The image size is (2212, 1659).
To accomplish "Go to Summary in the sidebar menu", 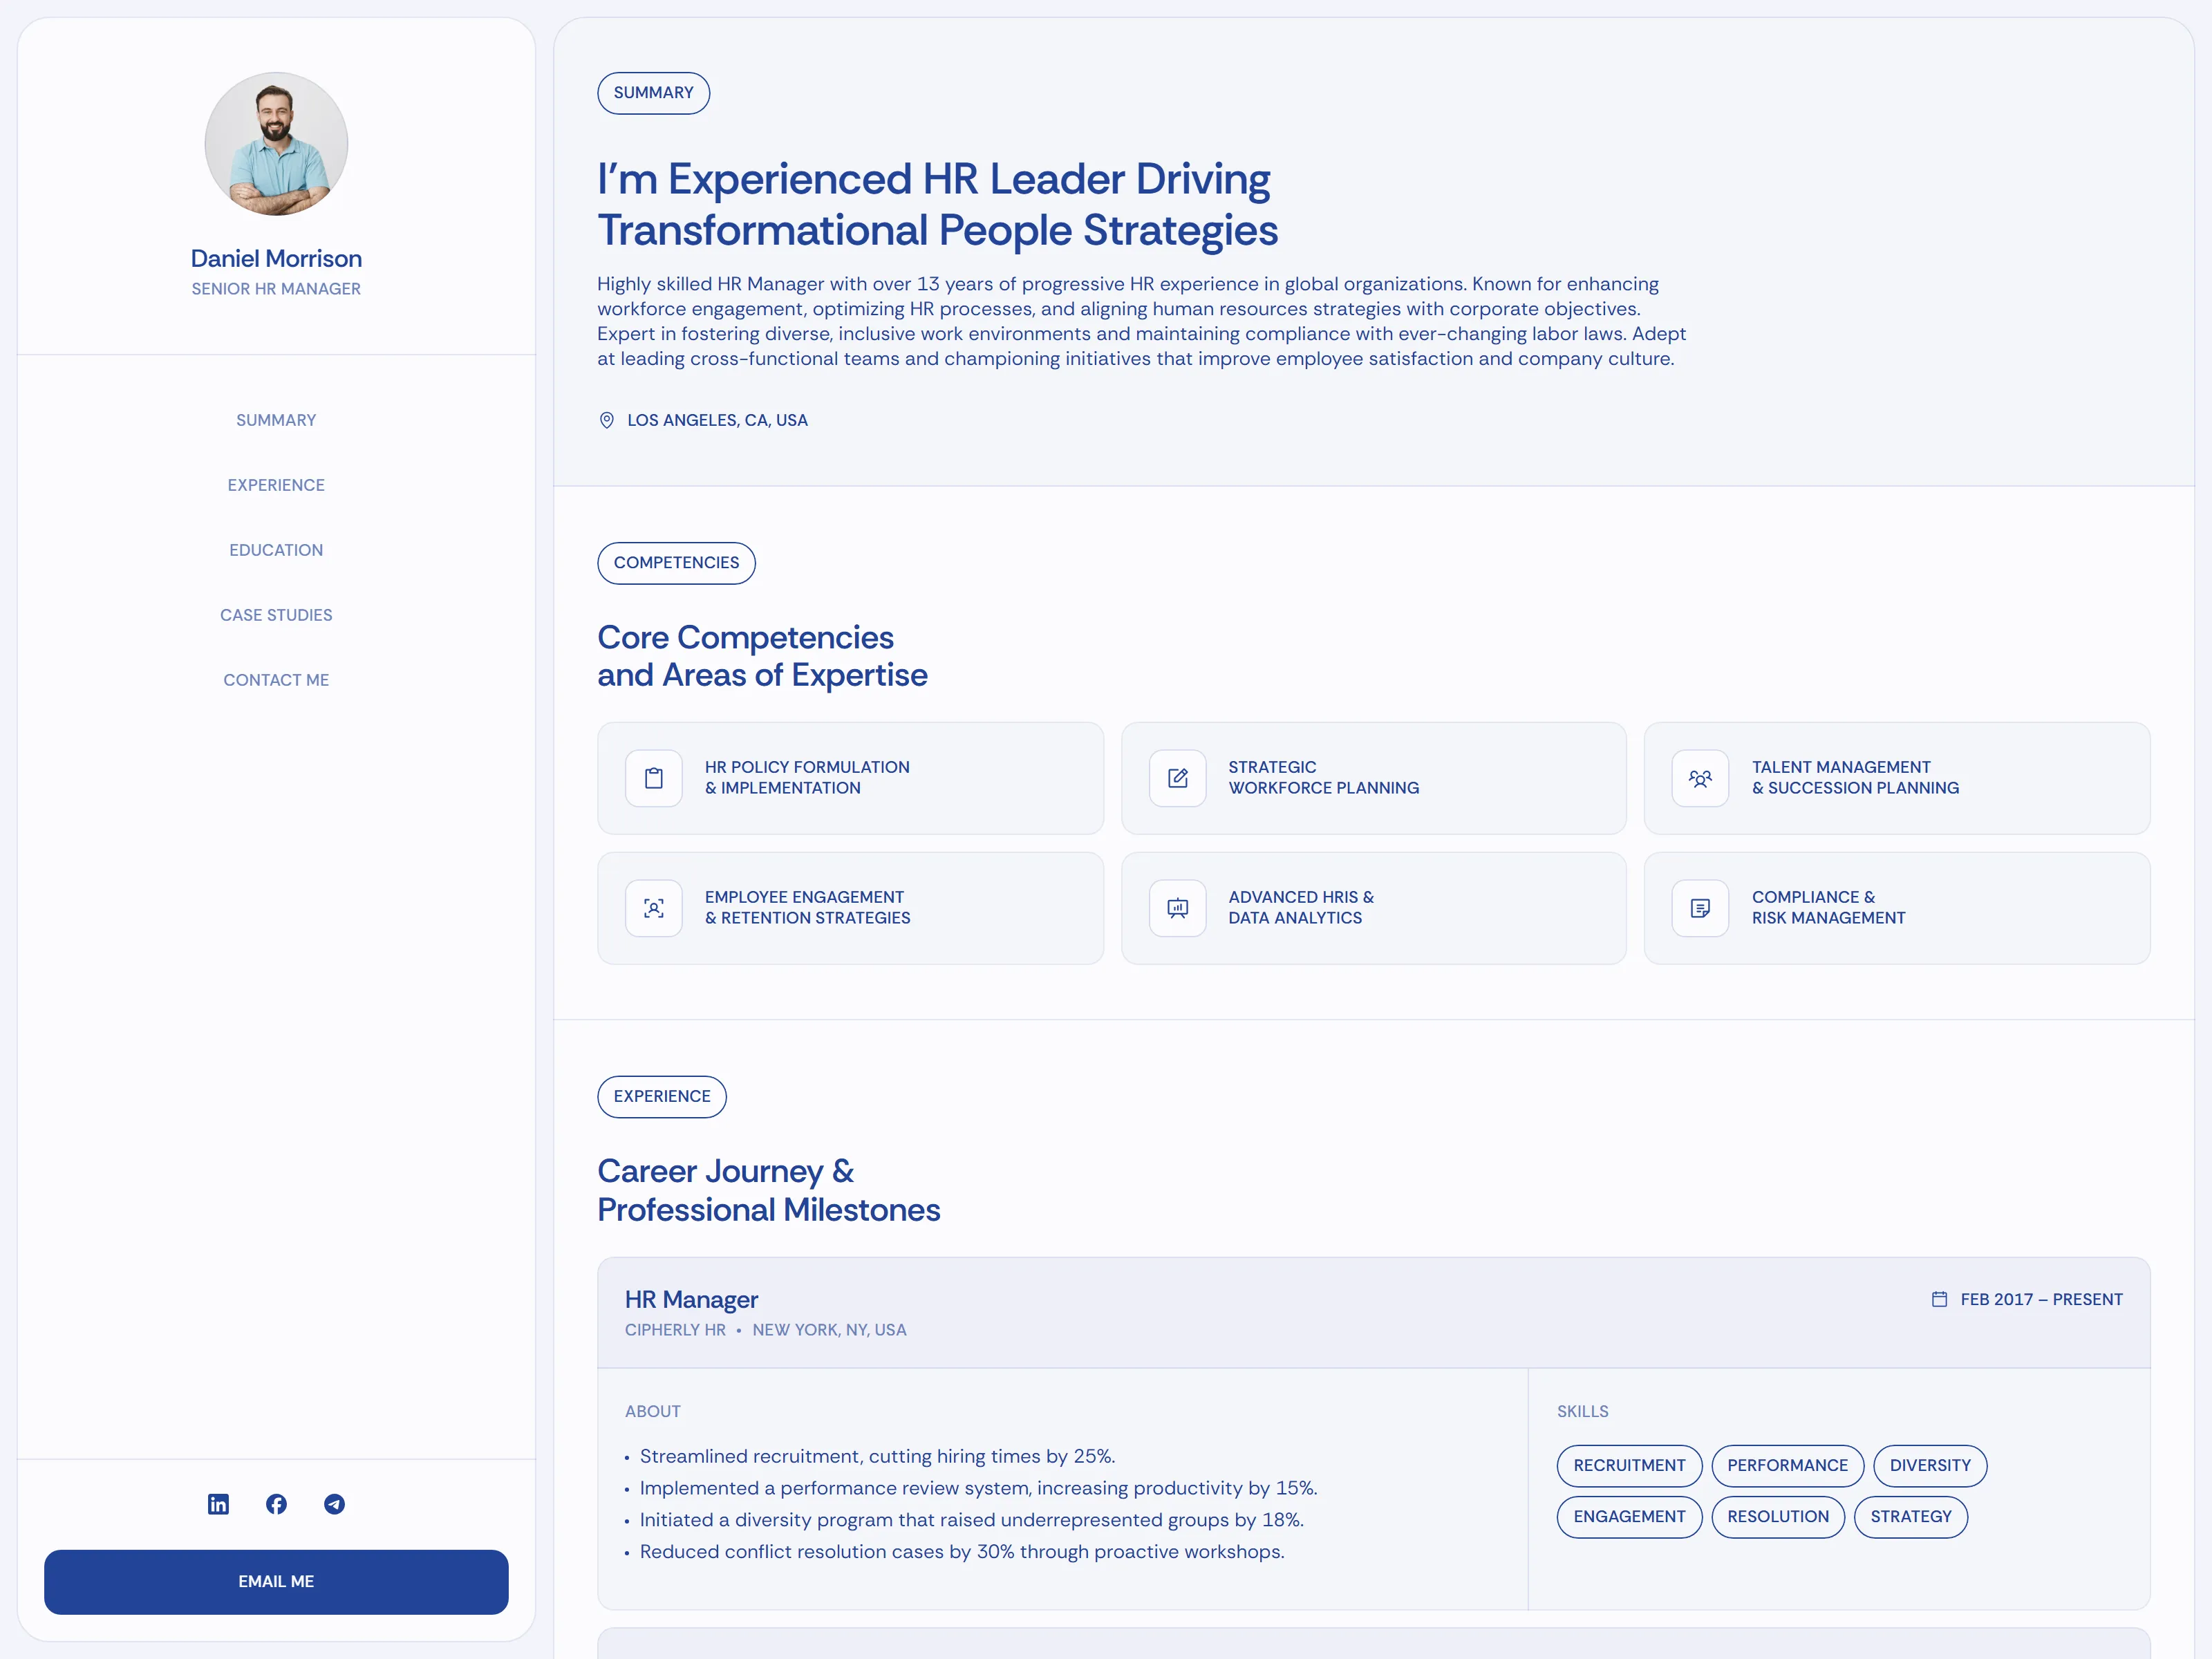I will click(x=276, y=420).
